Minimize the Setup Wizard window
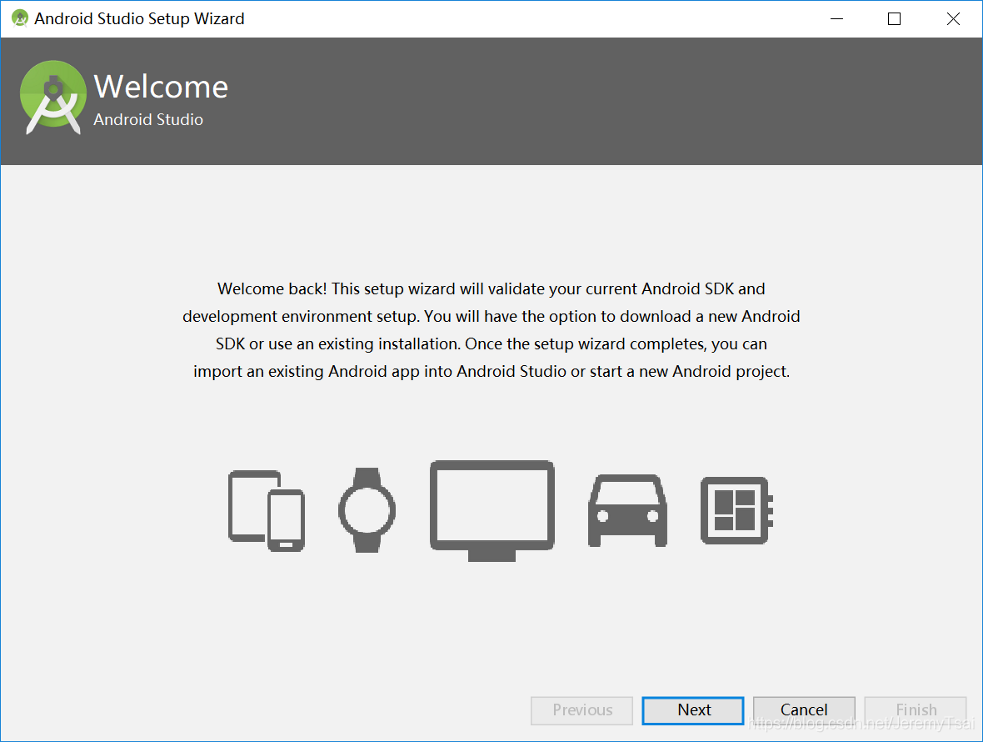984x742 pixels. 837,19
